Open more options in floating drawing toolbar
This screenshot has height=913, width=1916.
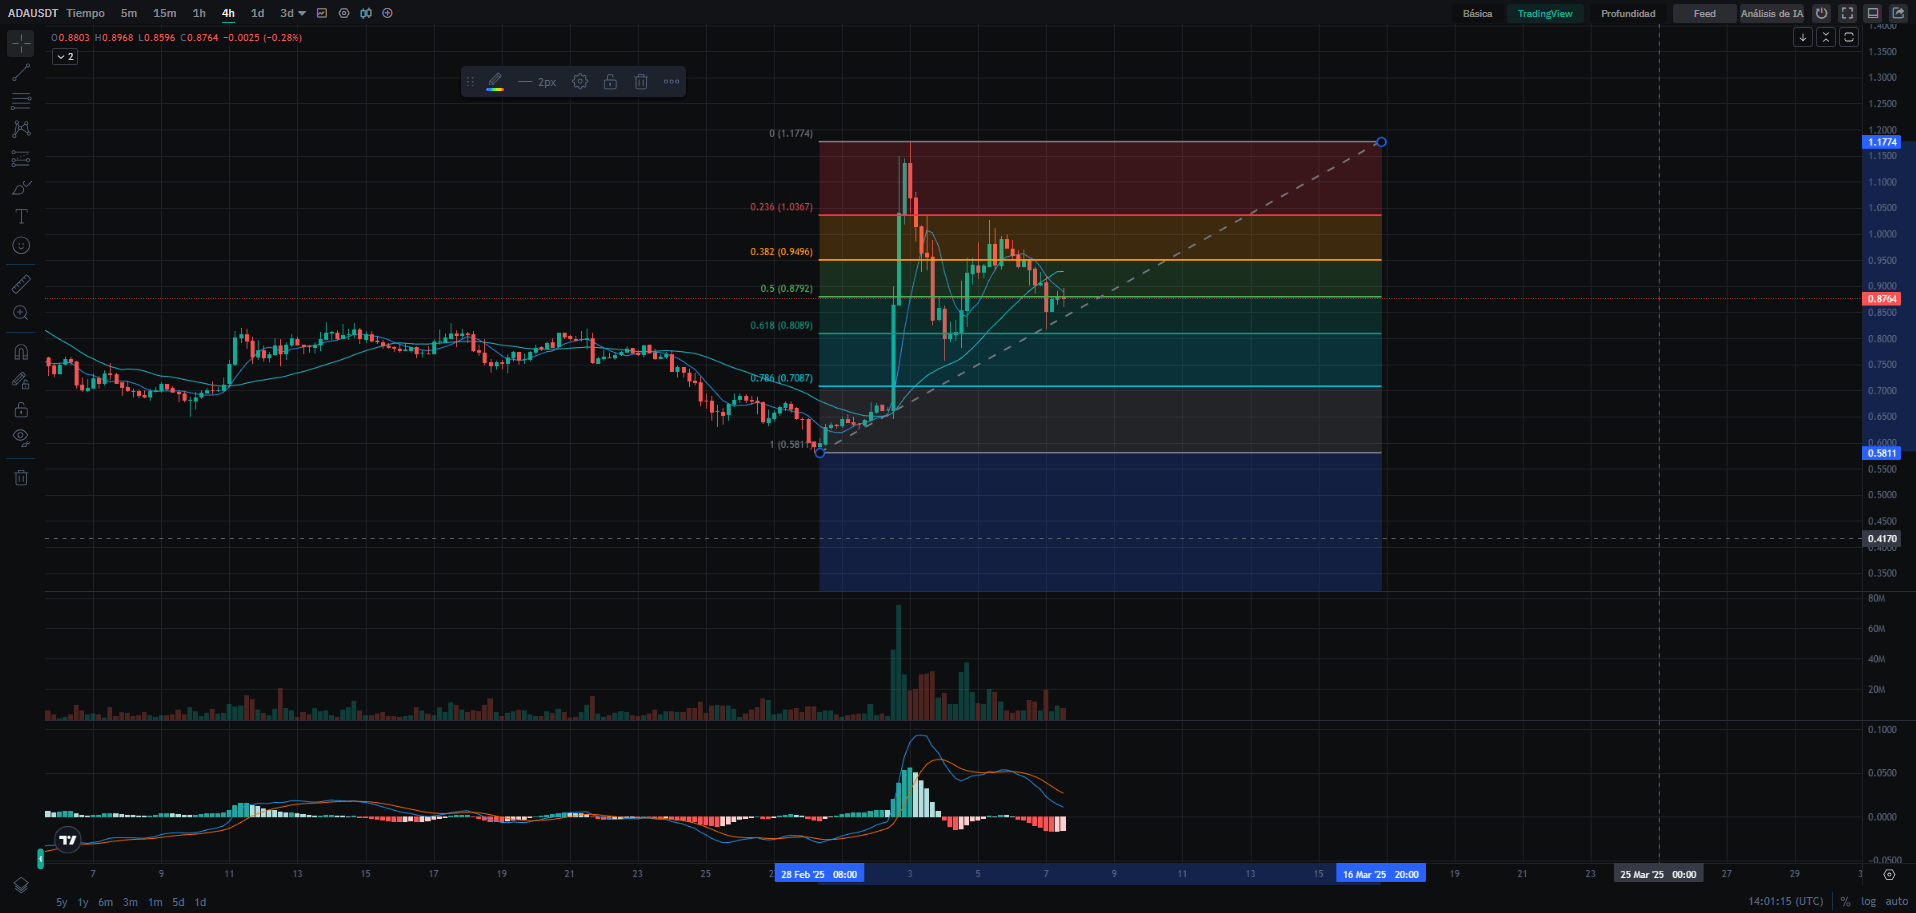(x=671, y=82)
